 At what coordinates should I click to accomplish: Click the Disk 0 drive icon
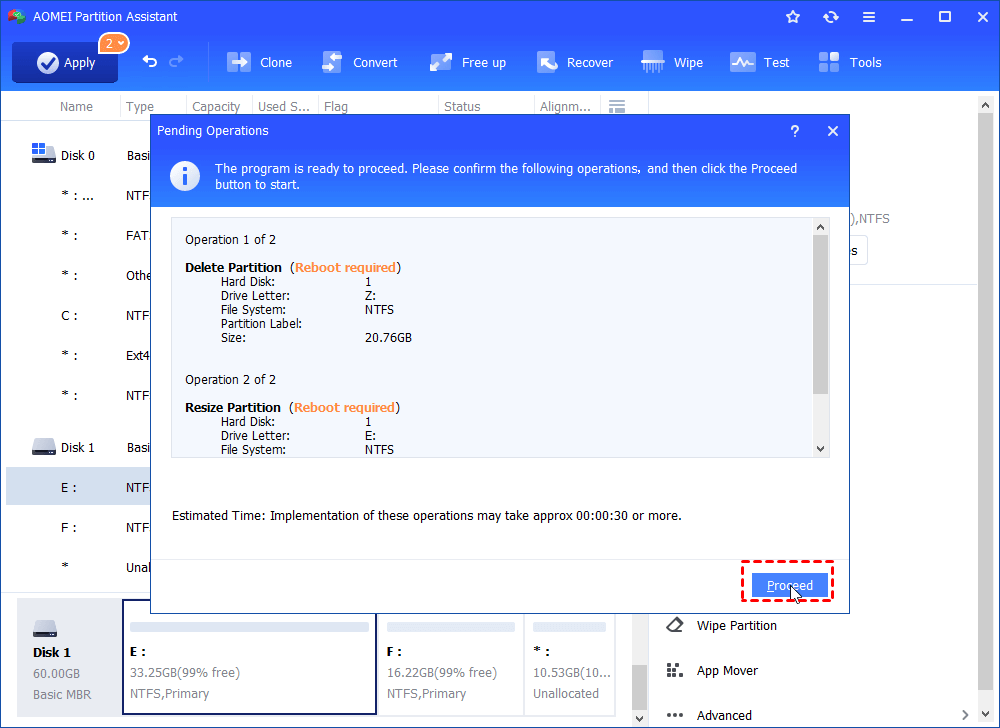point(43,154)
